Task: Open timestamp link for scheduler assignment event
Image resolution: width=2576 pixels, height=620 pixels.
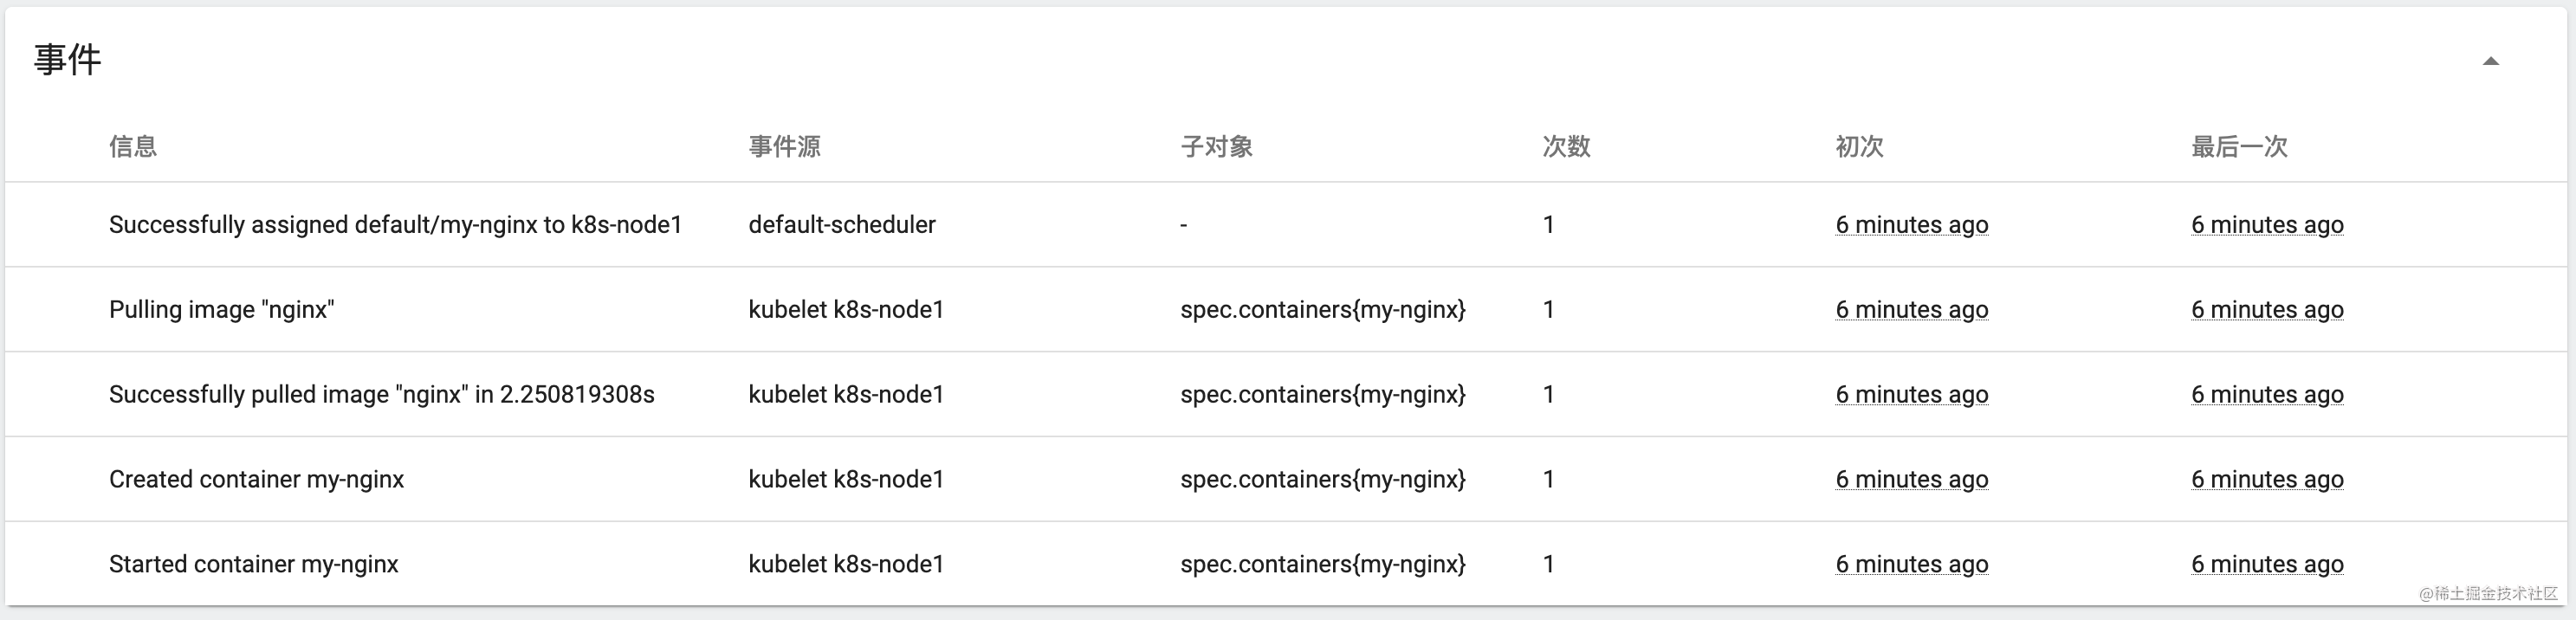Action: 1911,224
